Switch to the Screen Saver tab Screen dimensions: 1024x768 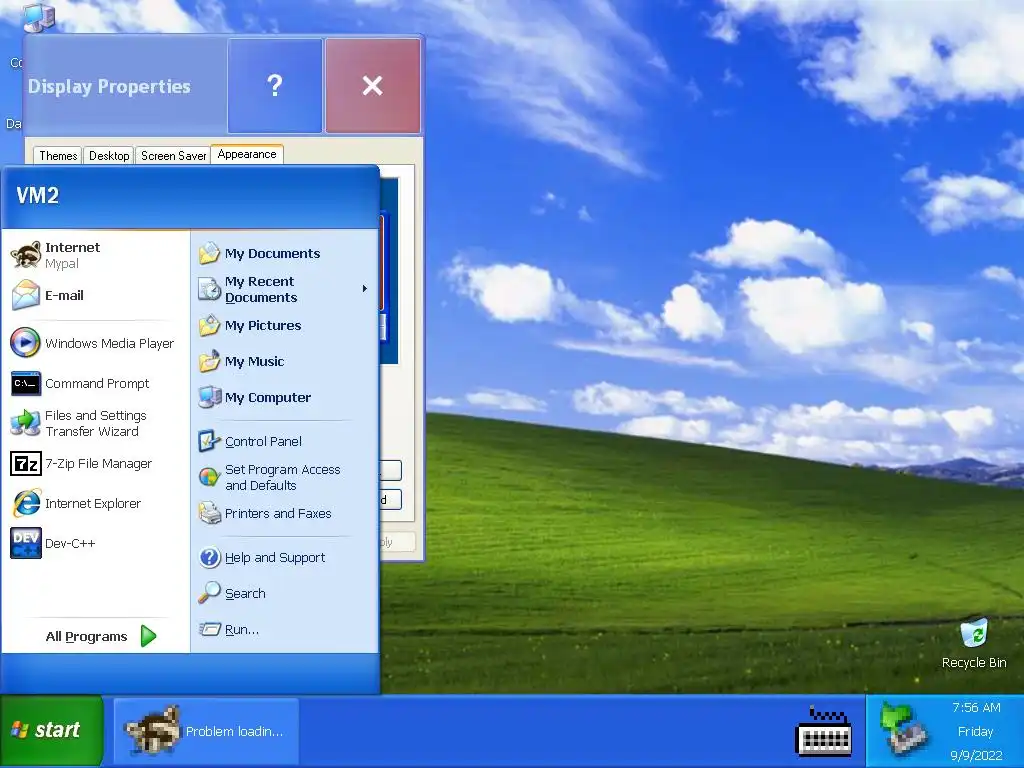[x=173, y=155]
